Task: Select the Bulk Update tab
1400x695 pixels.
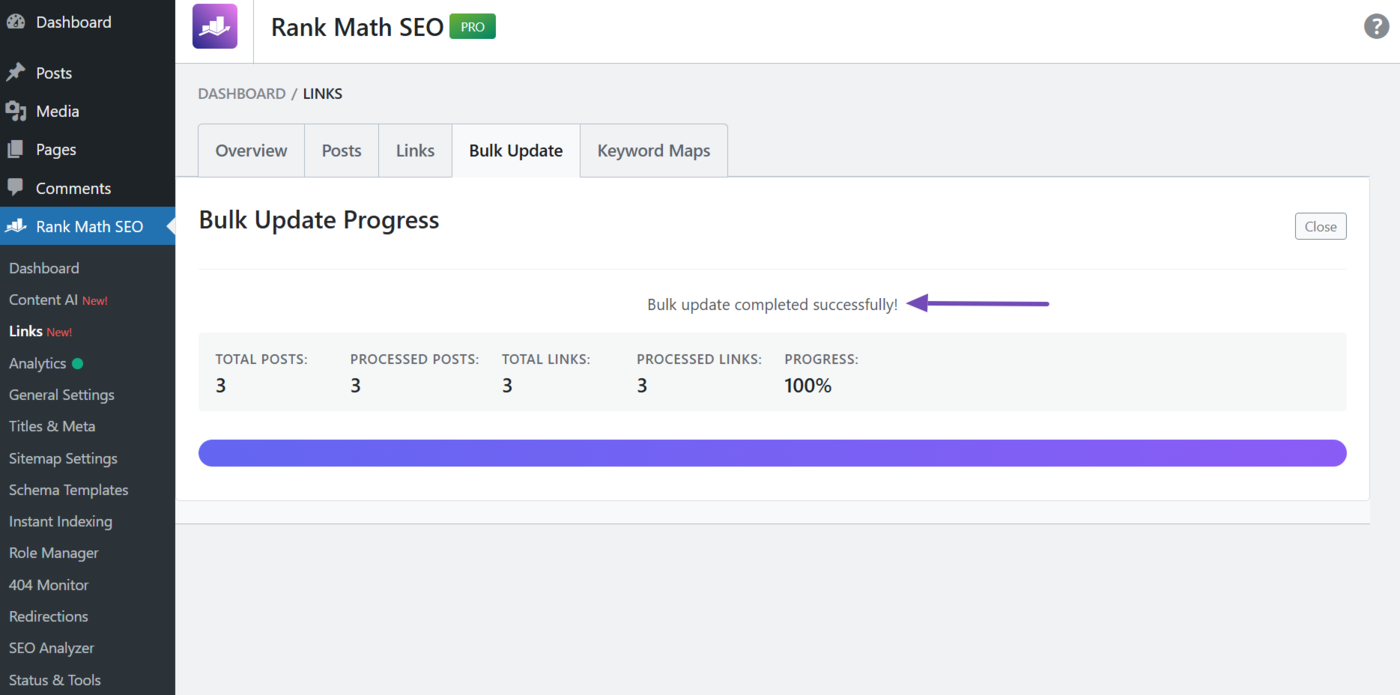Action: pos(515,150)
